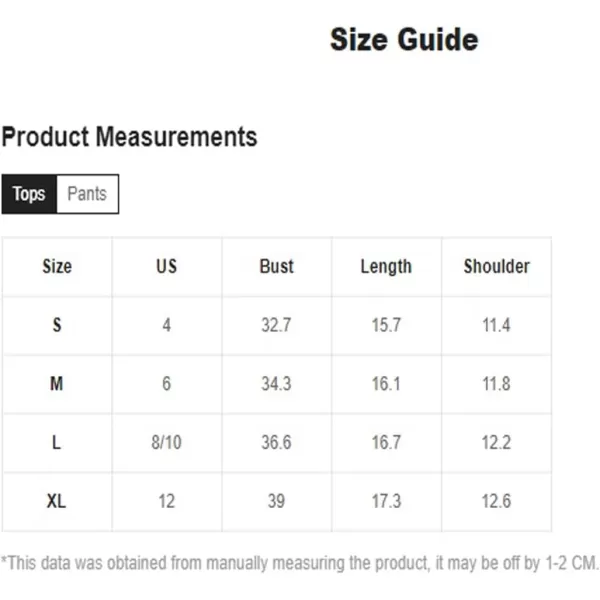600x600 pixels.
Task: Click the US column header
Action: (x=166, y=266)
